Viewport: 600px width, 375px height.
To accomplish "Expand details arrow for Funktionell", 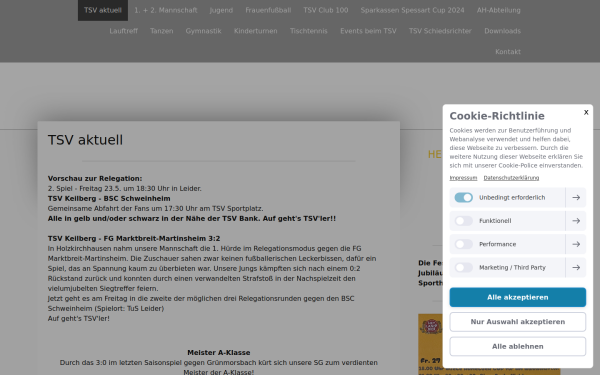I will tap(576, 221).
